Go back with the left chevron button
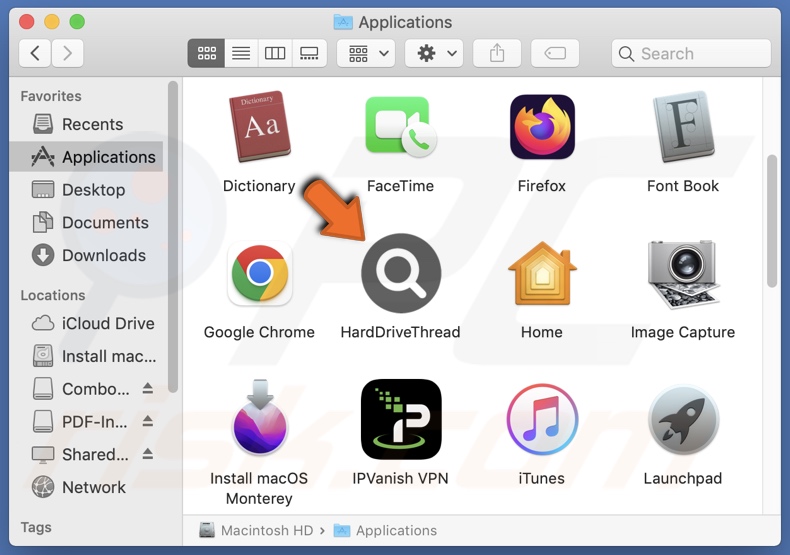Viewport: 790px width, 555px height. click(x=35, y=53)
